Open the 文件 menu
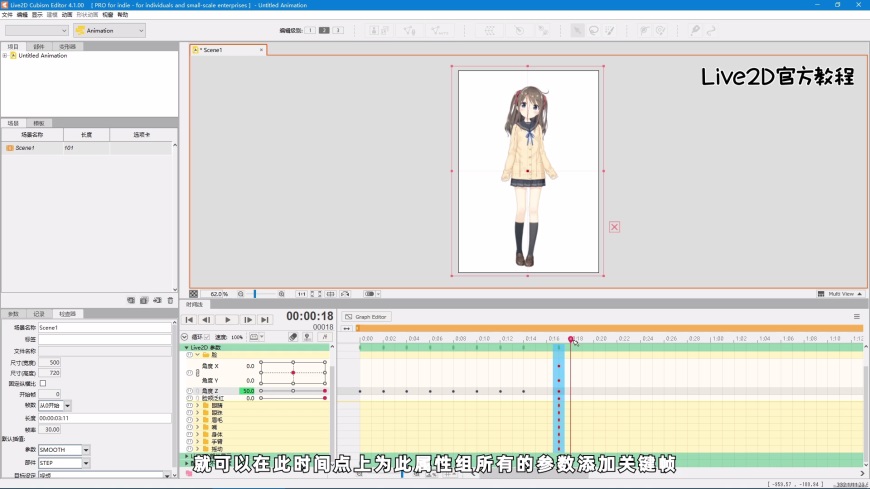 tap(7, 14)
